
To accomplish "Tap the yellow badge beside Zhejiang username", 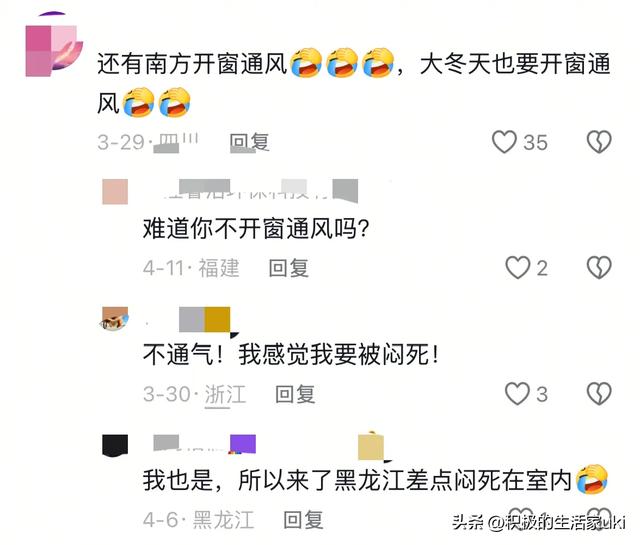I will 217,319.
